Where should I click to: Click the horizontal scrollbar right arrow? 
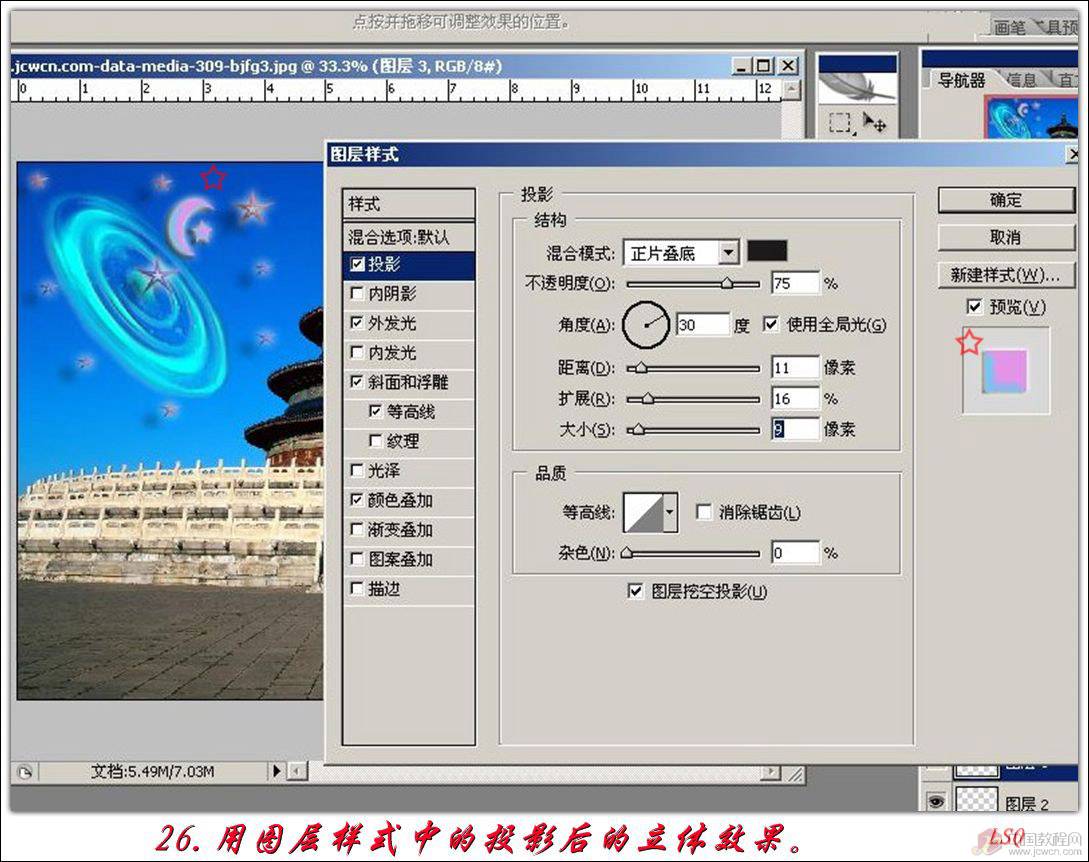pyautogui.click(x=770, y=772)
